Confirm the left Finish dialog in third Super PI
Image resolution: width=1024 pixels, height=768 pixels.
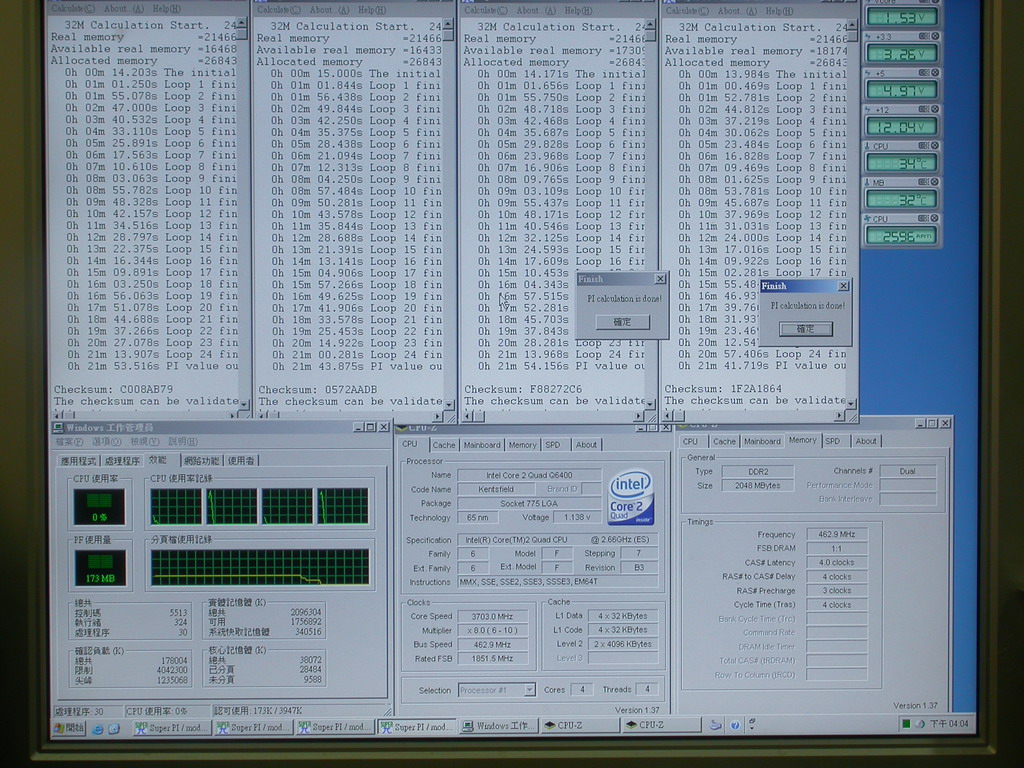click(621, 322)
